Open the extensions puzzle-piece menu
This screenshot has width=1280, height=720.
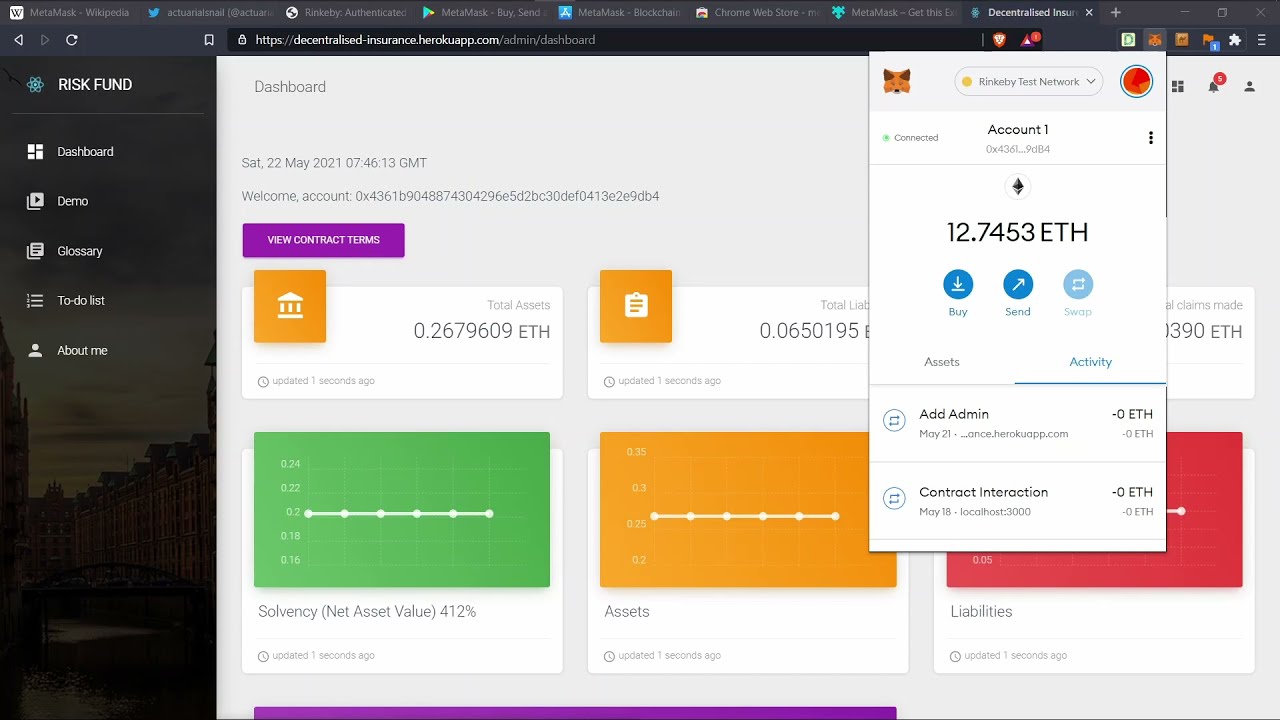coord(1235,40)
